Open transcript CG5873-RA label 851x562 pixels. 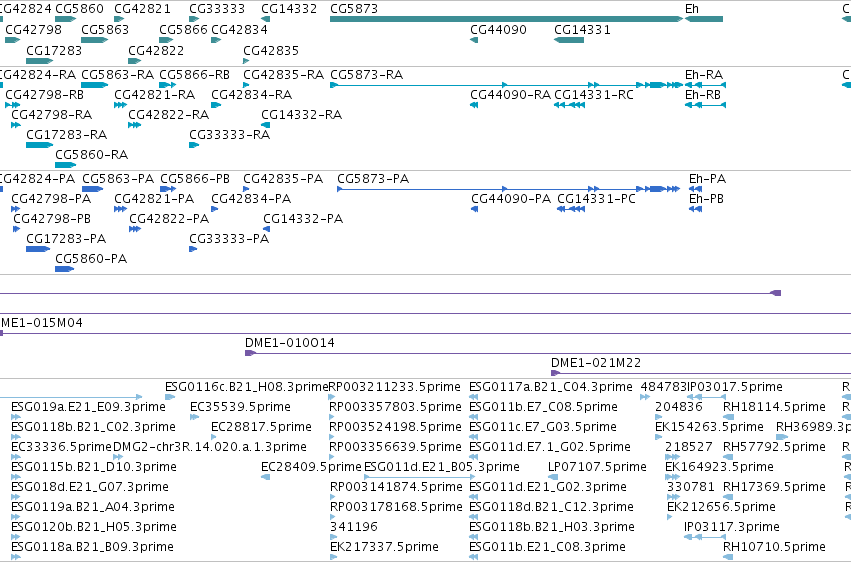pyautogui.click(x=366, y=74)
